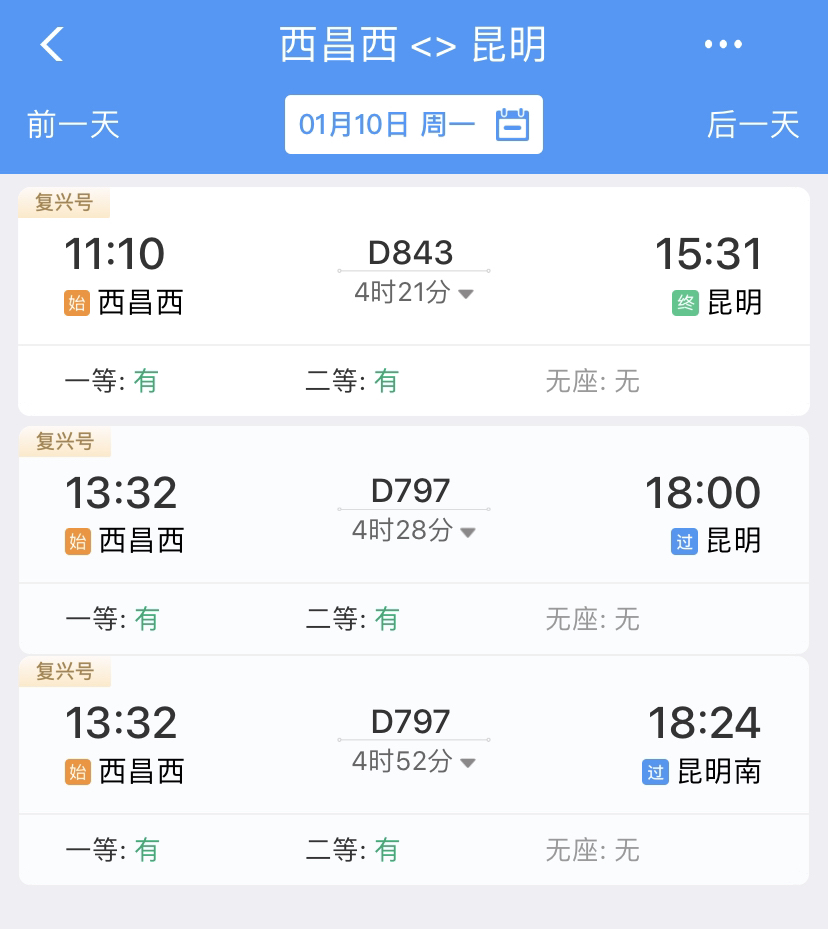Tap the orange 始 icon on D843
828x929 pixels.
[77, 303]
